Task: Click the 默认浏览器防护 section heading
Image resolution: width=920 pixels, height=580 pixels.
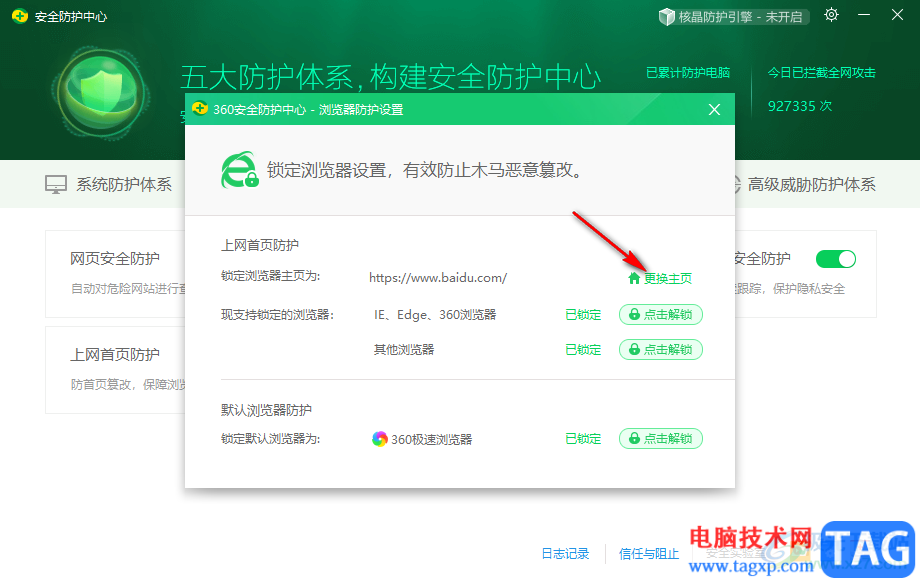Action: coord(266,410)
